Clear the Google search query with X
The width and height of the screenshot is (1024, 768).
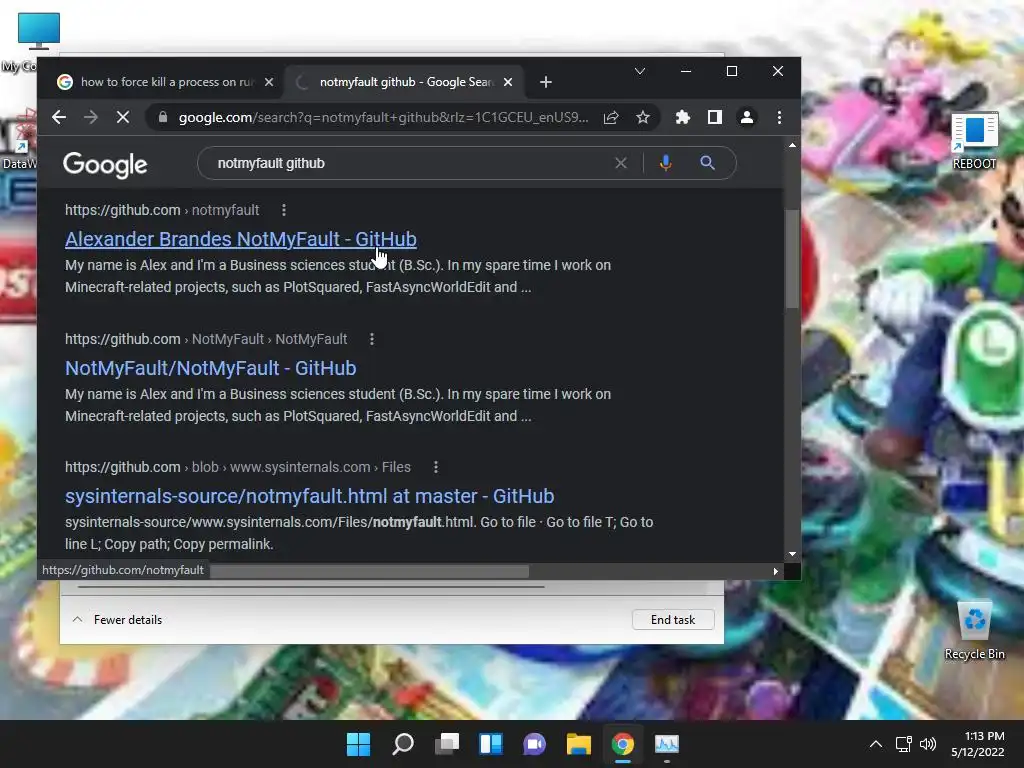pyautogui.click(x=621, y=163)
